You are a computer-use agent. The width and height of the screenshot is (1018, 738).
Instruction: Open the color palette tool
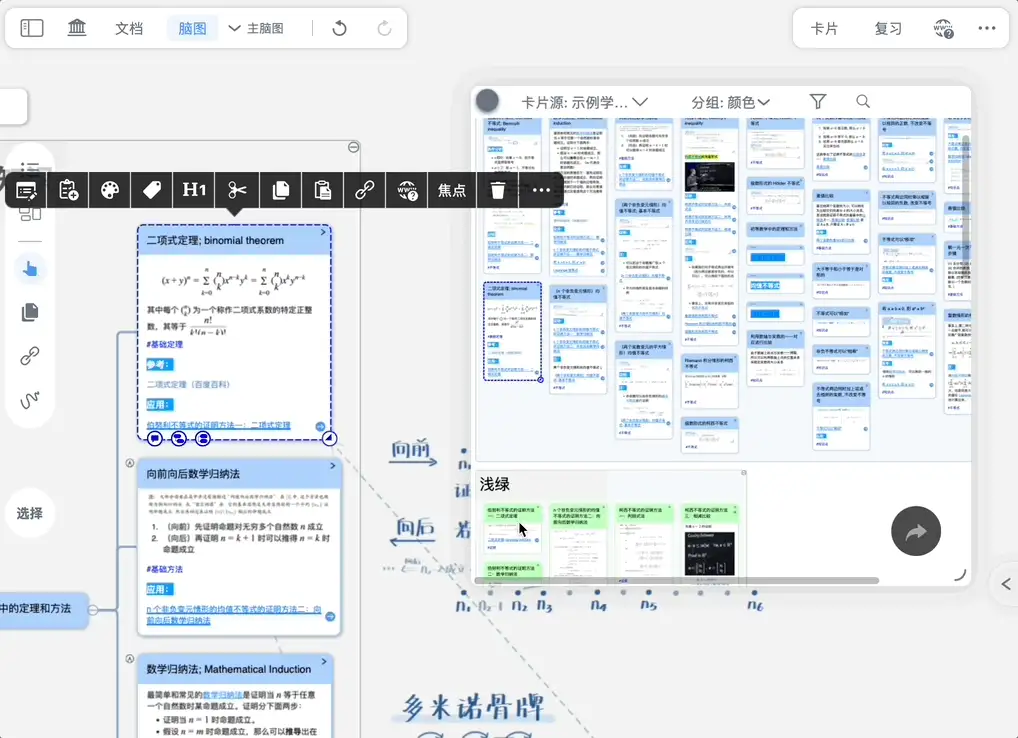(110, 190)
